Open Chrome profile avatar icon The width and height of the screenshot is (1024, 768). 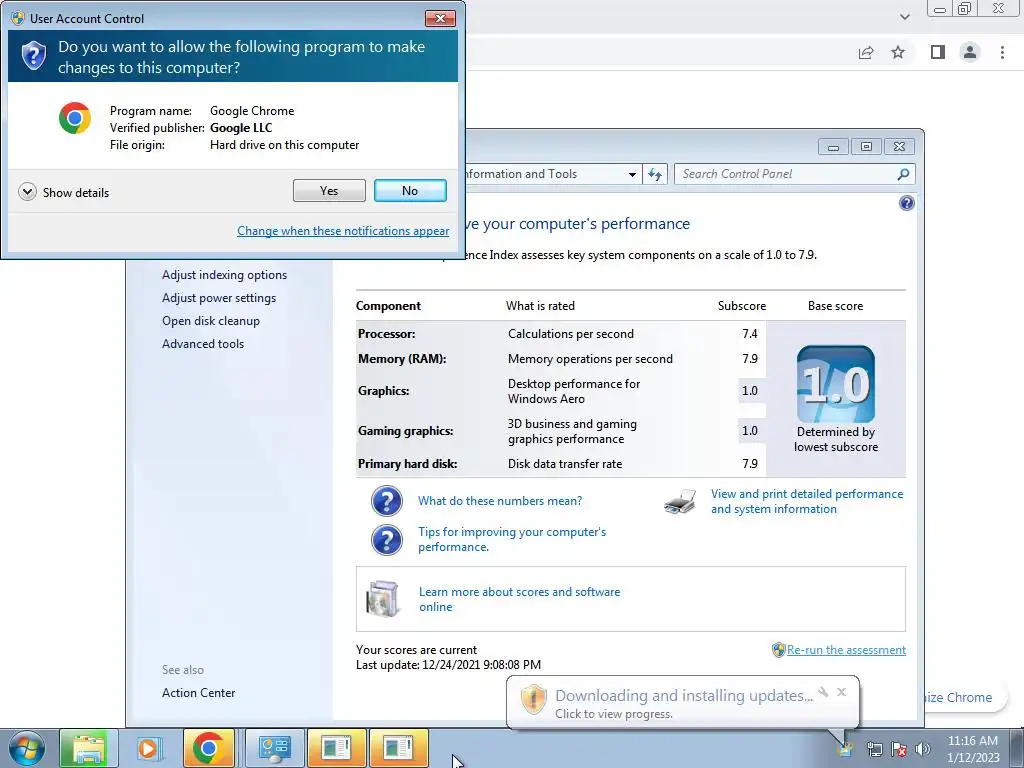click(x=970, y=52)
